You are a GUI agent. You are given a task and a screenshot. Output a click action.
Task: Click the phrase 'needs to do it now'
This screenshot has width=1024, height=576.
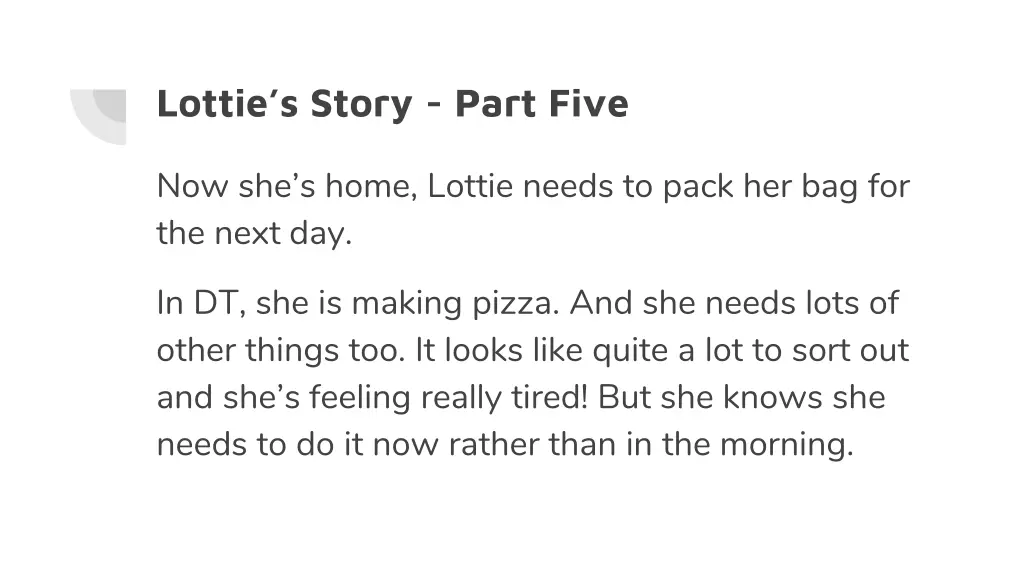(x=298, y=445)
